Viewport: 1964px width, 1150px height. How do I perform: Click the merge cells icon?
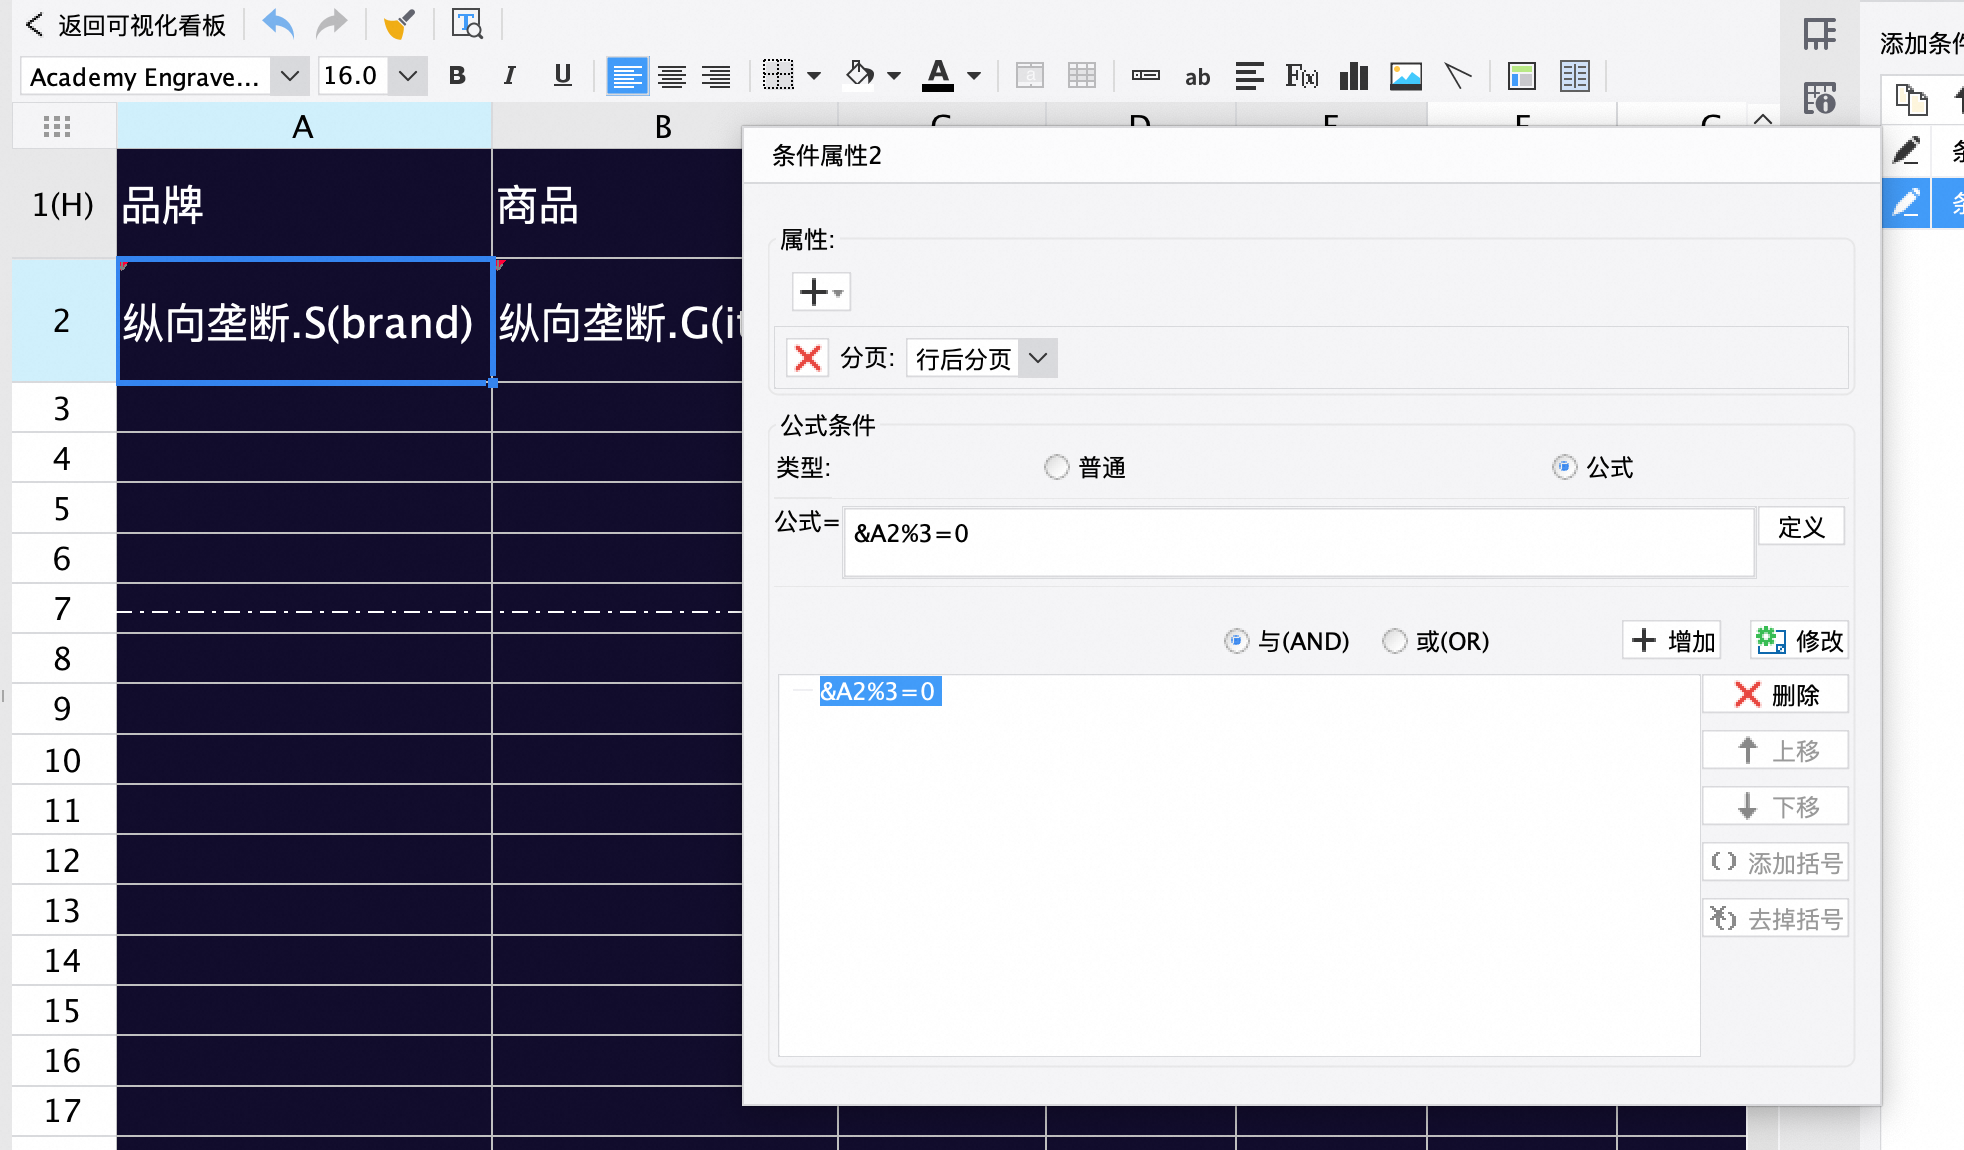1030,76
